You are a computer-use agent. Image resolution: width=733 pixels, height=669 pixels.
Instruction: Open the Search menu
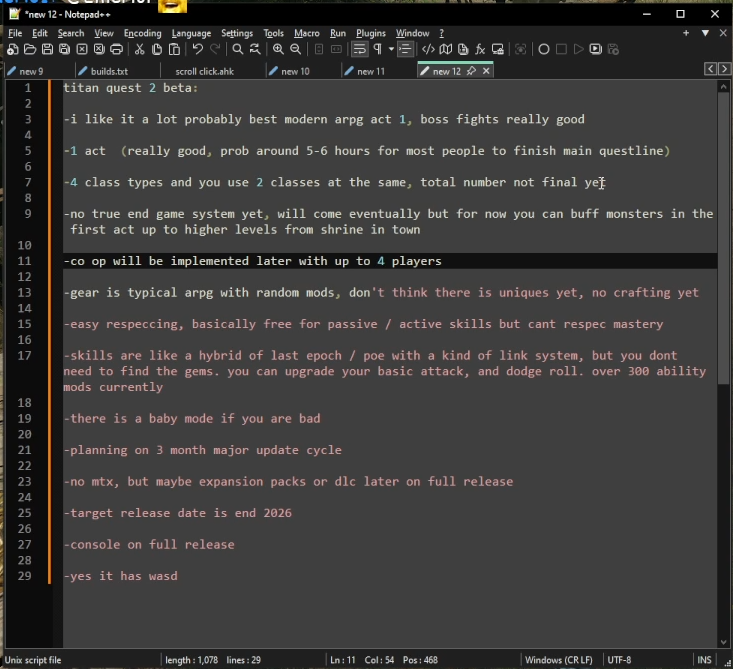pos(71,33)
